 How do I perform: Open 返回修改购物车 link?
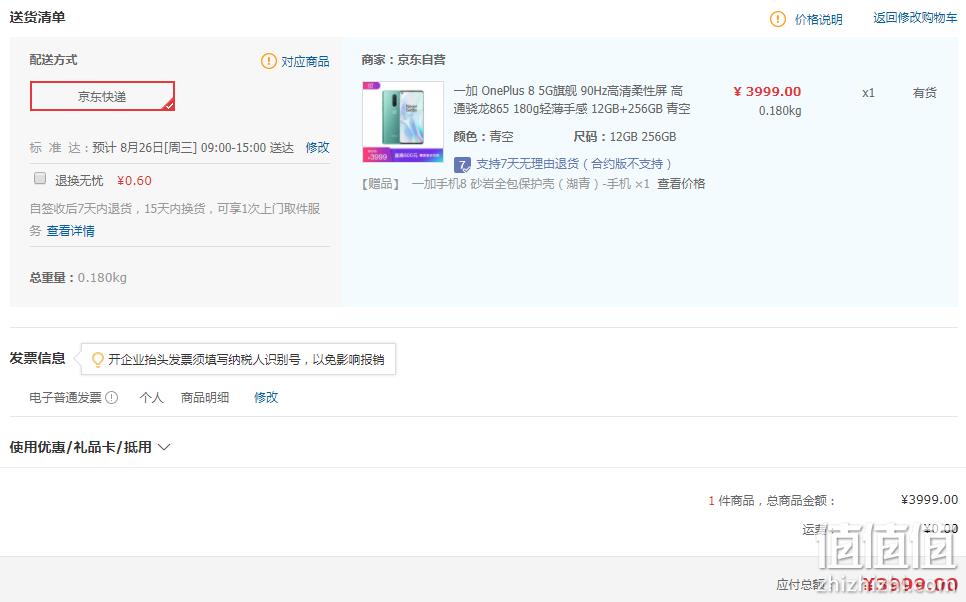[x=915, y=18]
